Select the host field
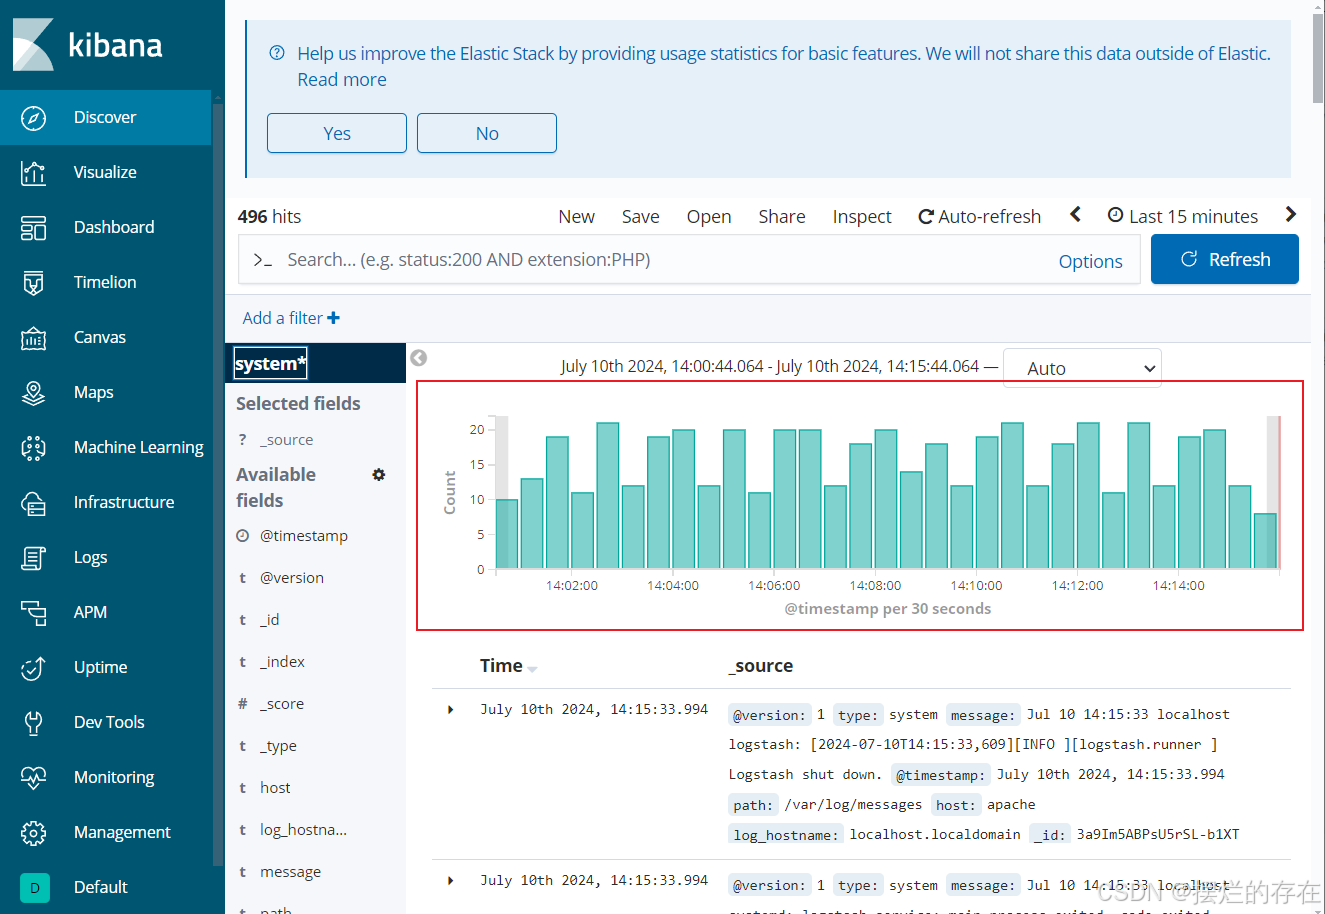 coord(275,788)
